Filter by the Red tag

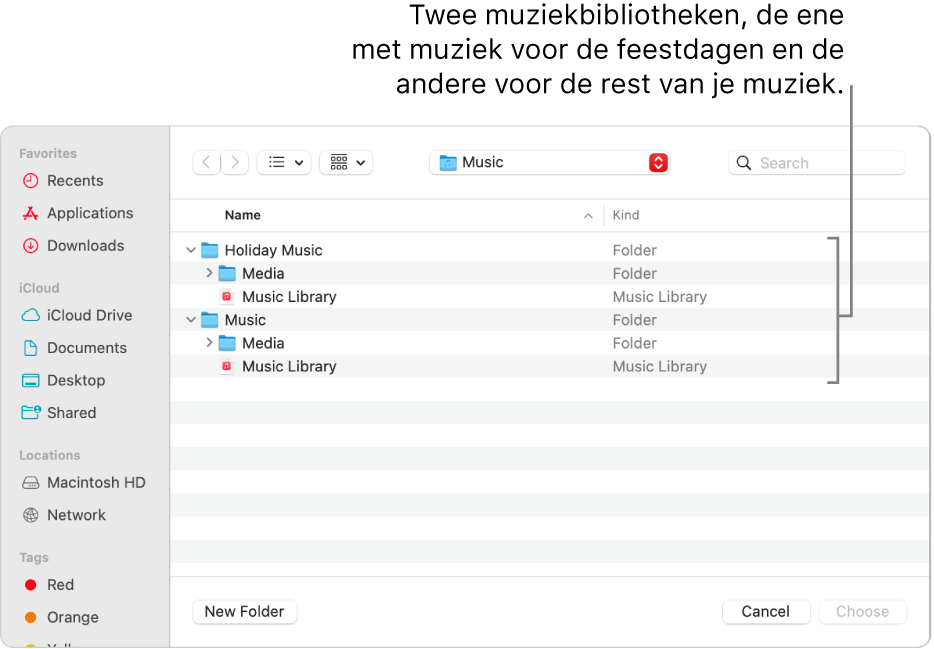[x=60, y=585]
